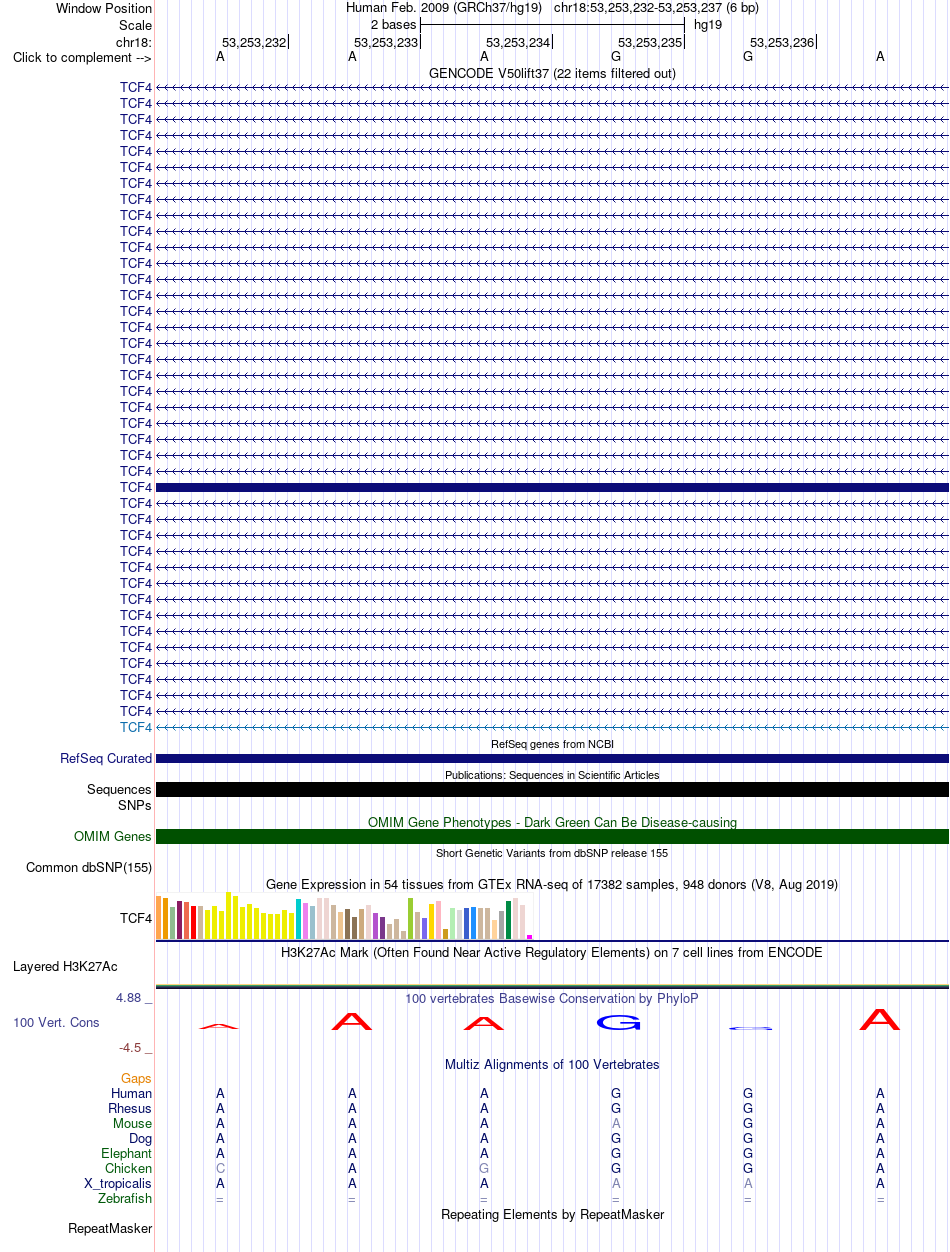Open 'Publications: Sequences in Scientific Articles' title
The height and width of the screenshot is (1252, 950).
click(552, 775)
